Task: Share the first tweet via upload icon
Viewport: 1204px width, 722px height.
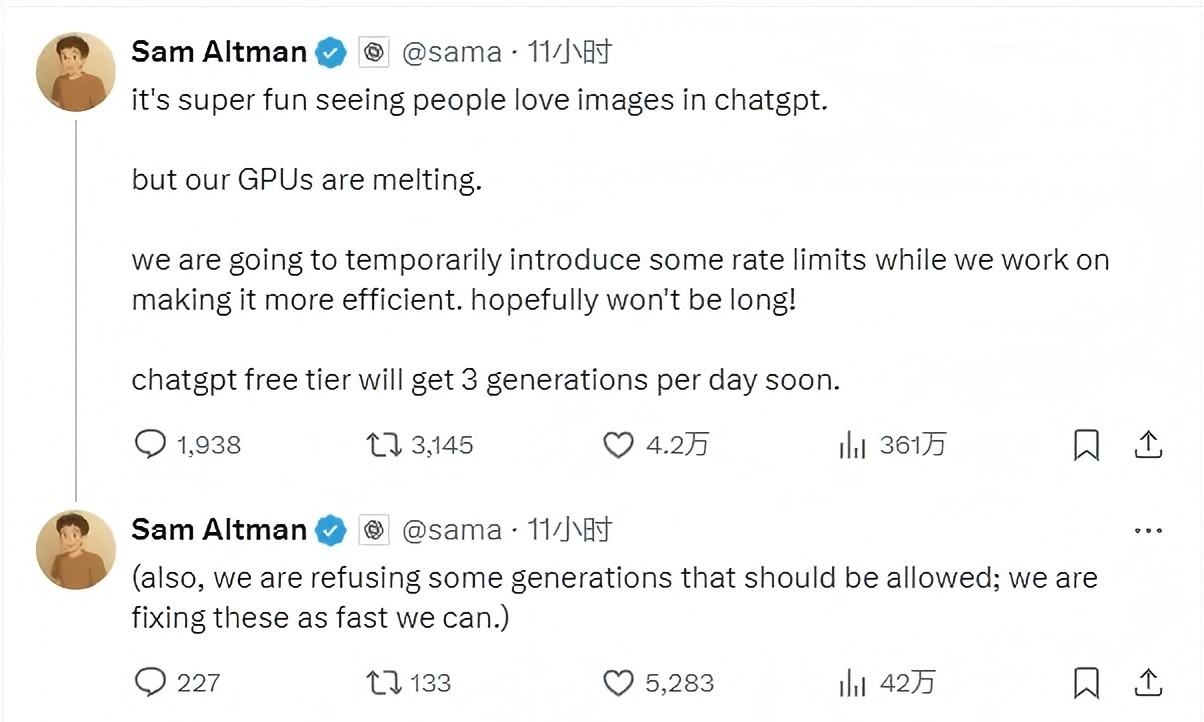Action: [x=1149, y=444]
